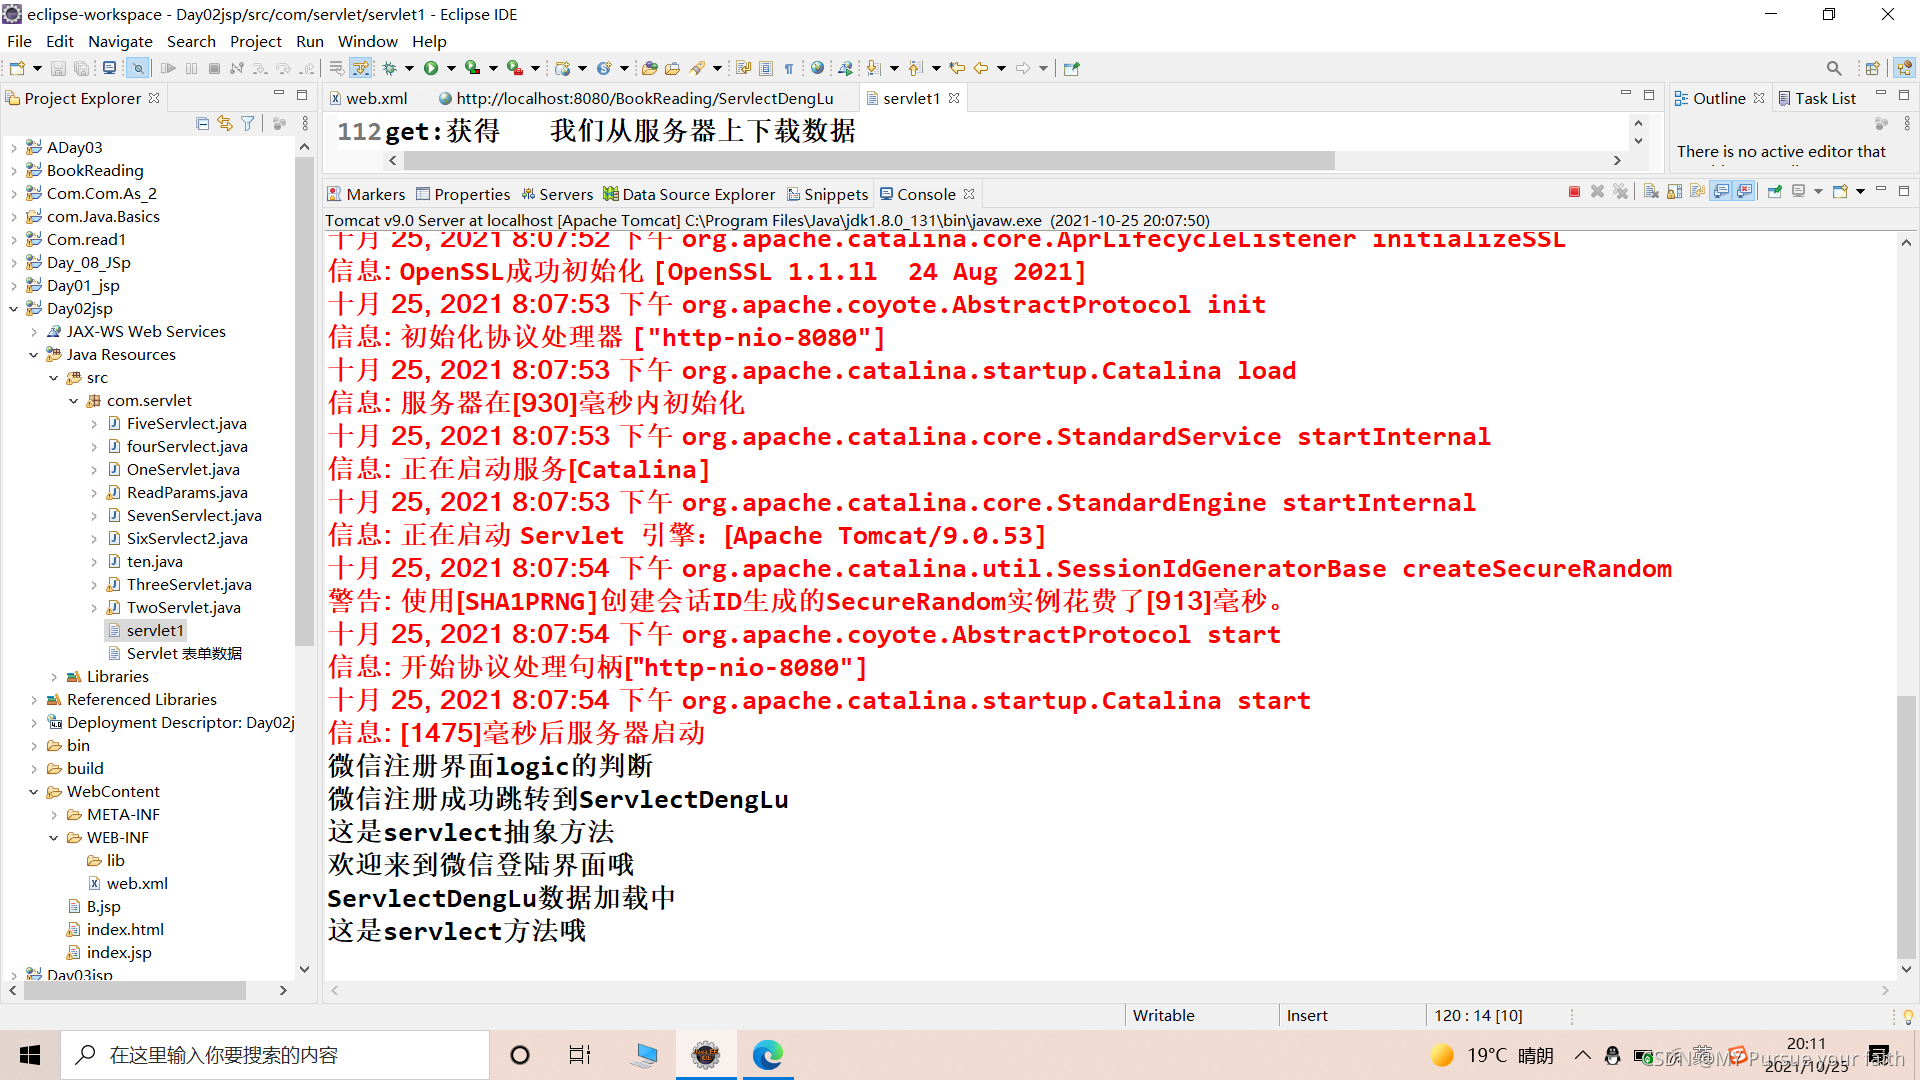The image size is (1920, 1080).
Task: Toggle Scroll Lock in Console toolbar
Action: tap(1674, 192)
